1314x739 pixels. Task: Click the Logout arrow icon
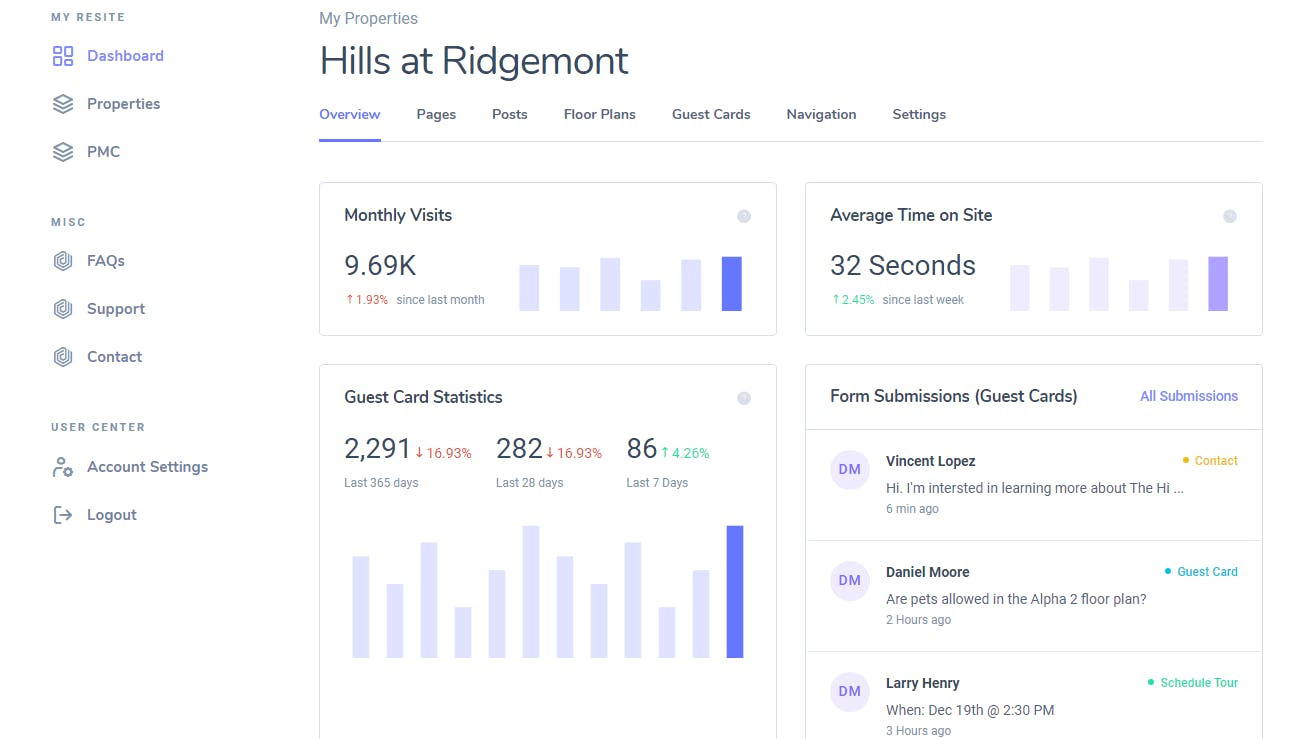pos(63,515)
